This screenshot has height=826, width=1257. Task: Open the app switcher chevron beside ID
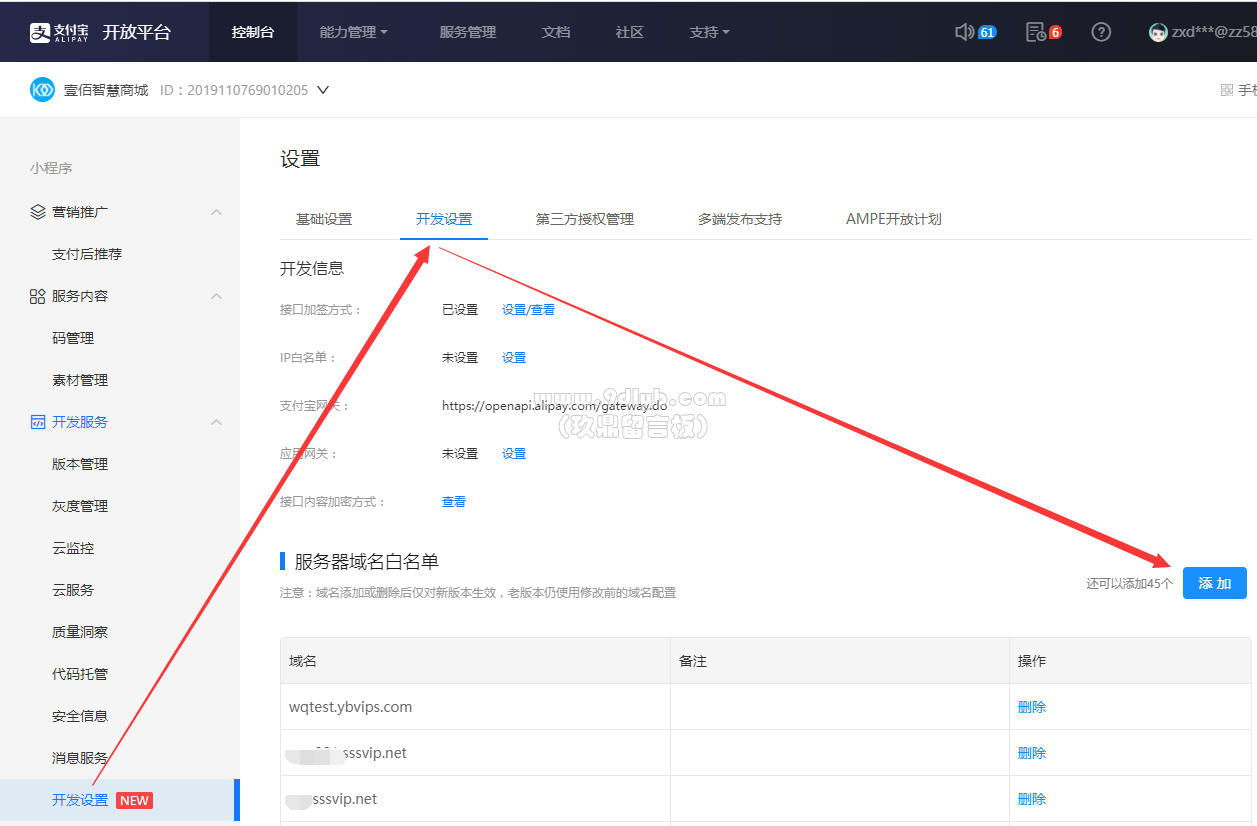(x=323, y=90)
